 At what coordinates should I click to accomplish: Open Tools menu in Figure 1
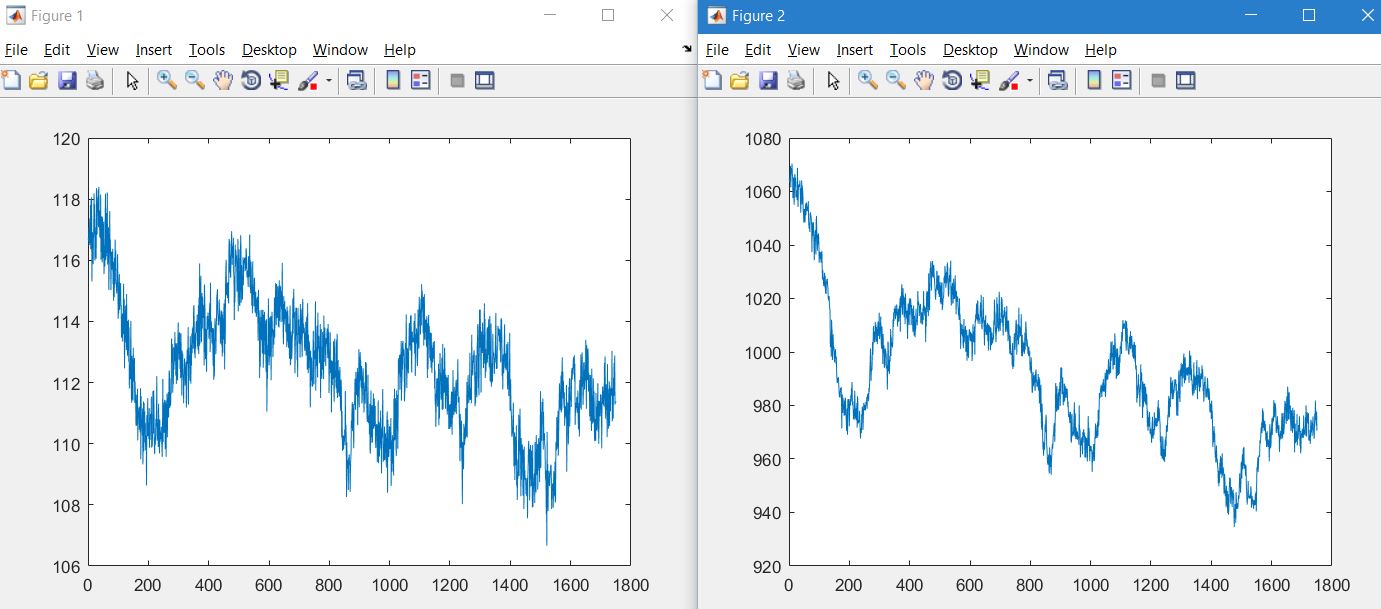click(207, 50)
